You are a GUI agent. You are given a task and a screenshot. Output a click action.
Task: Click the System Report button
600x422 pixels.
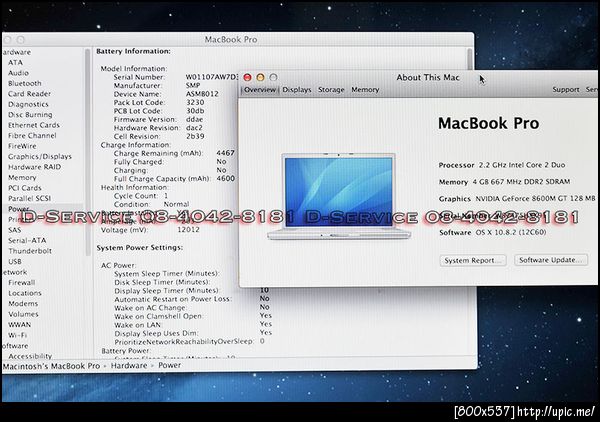[473, 261]
